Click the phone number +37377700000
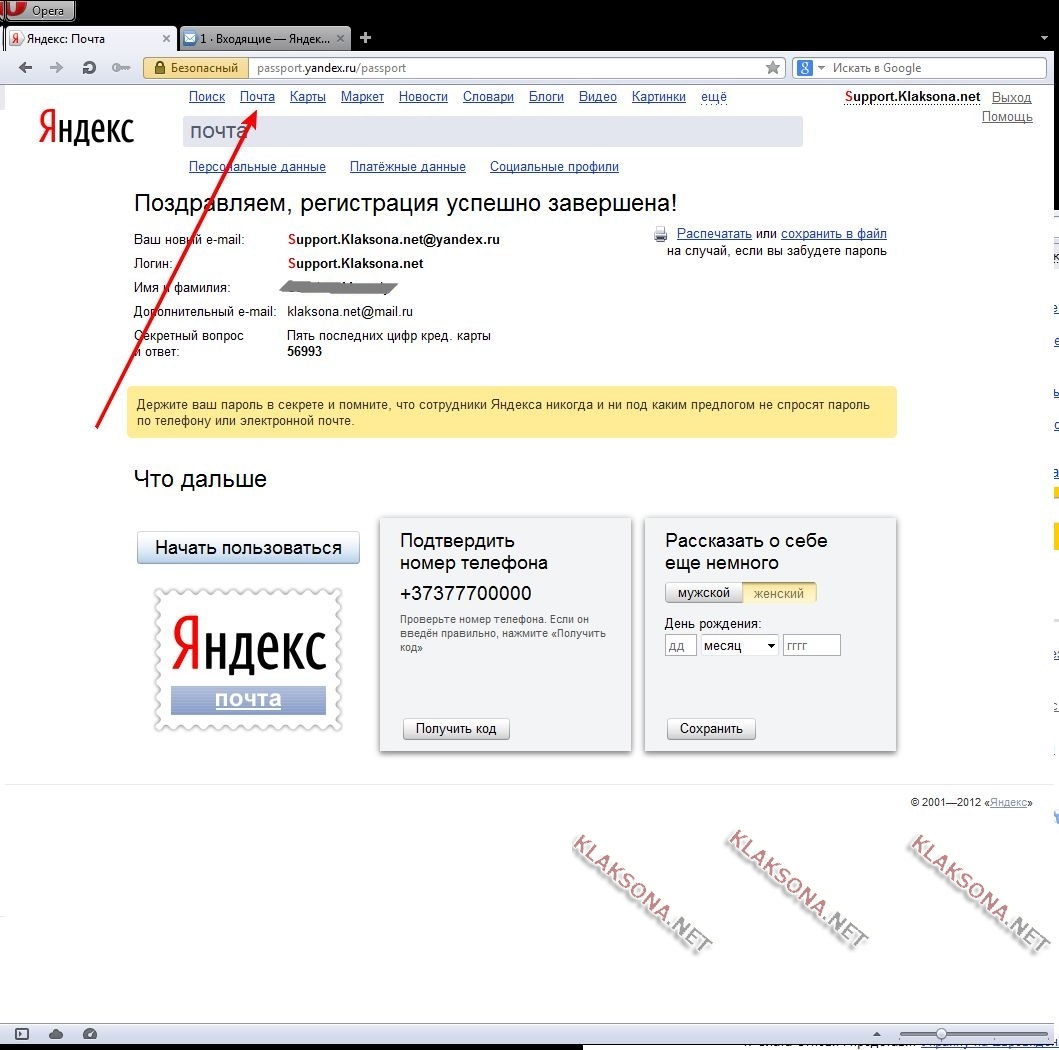 (x=465, y=593)
